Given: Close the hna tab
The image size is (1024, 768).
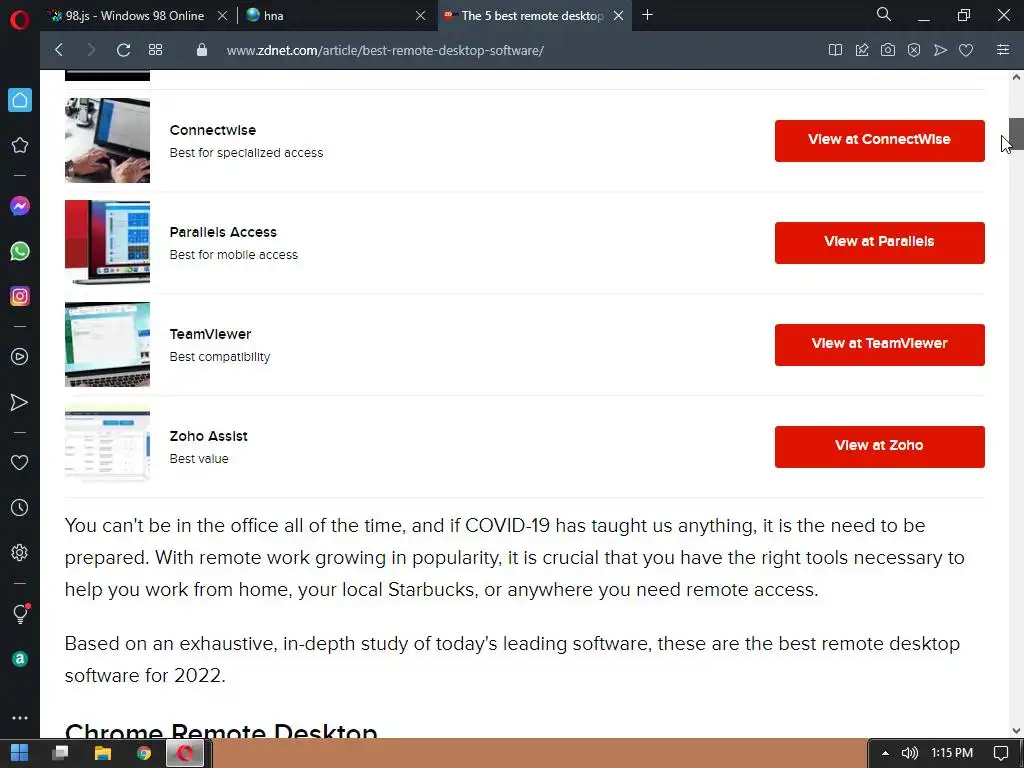Looking at the screenshot, I should pyautogui.click(x=421, y=16).
